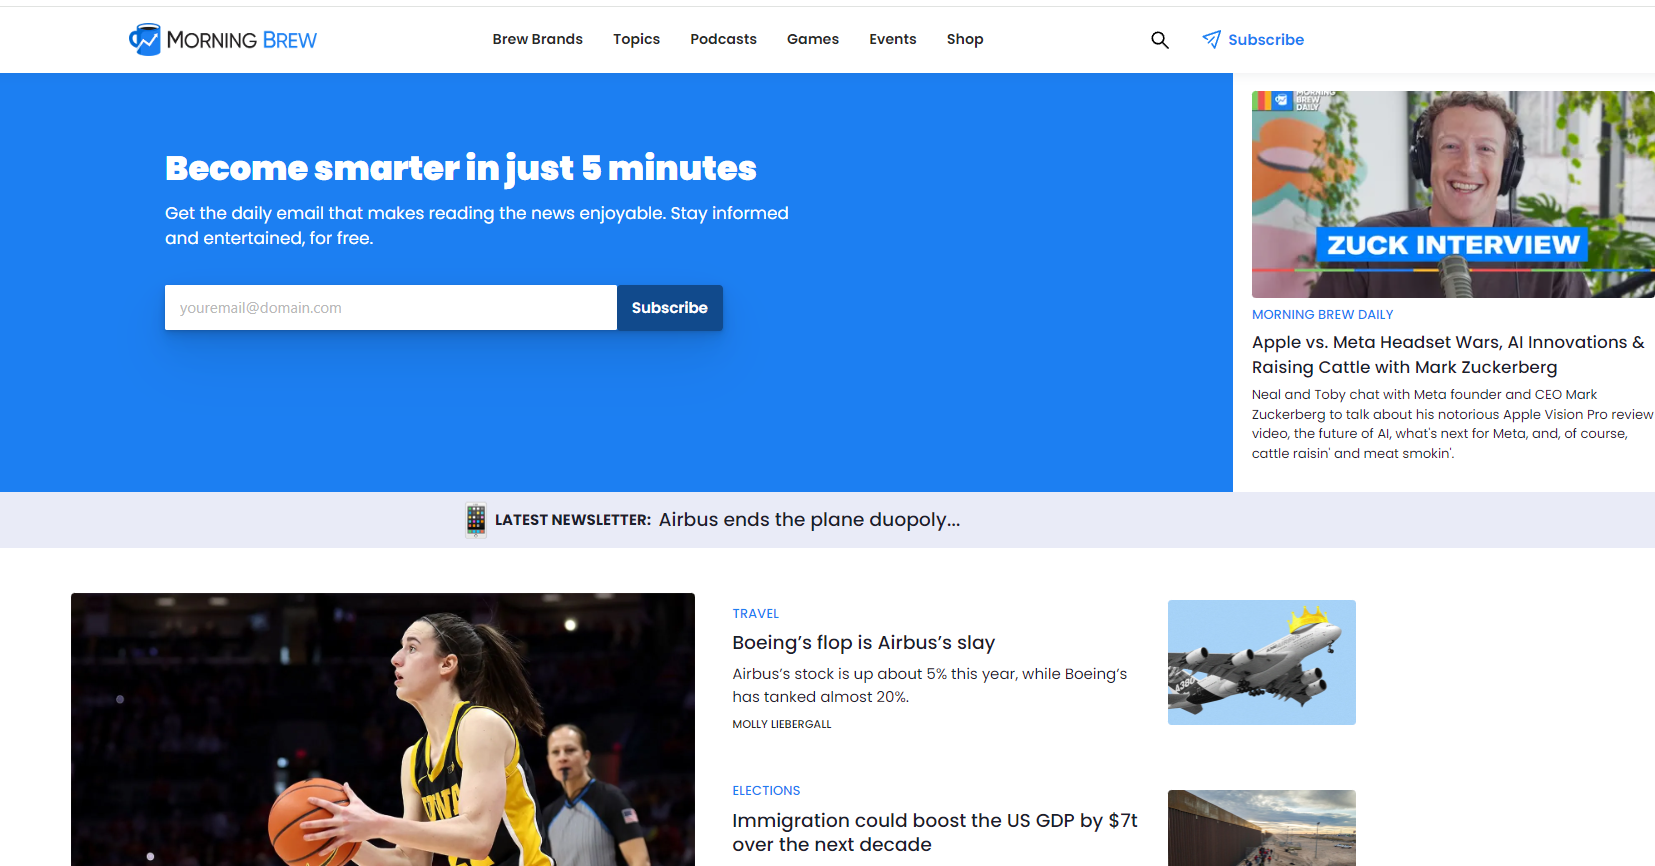Screen dimensions: 1655x866
Task: Click the Elections category label
Action: point(766,790)
